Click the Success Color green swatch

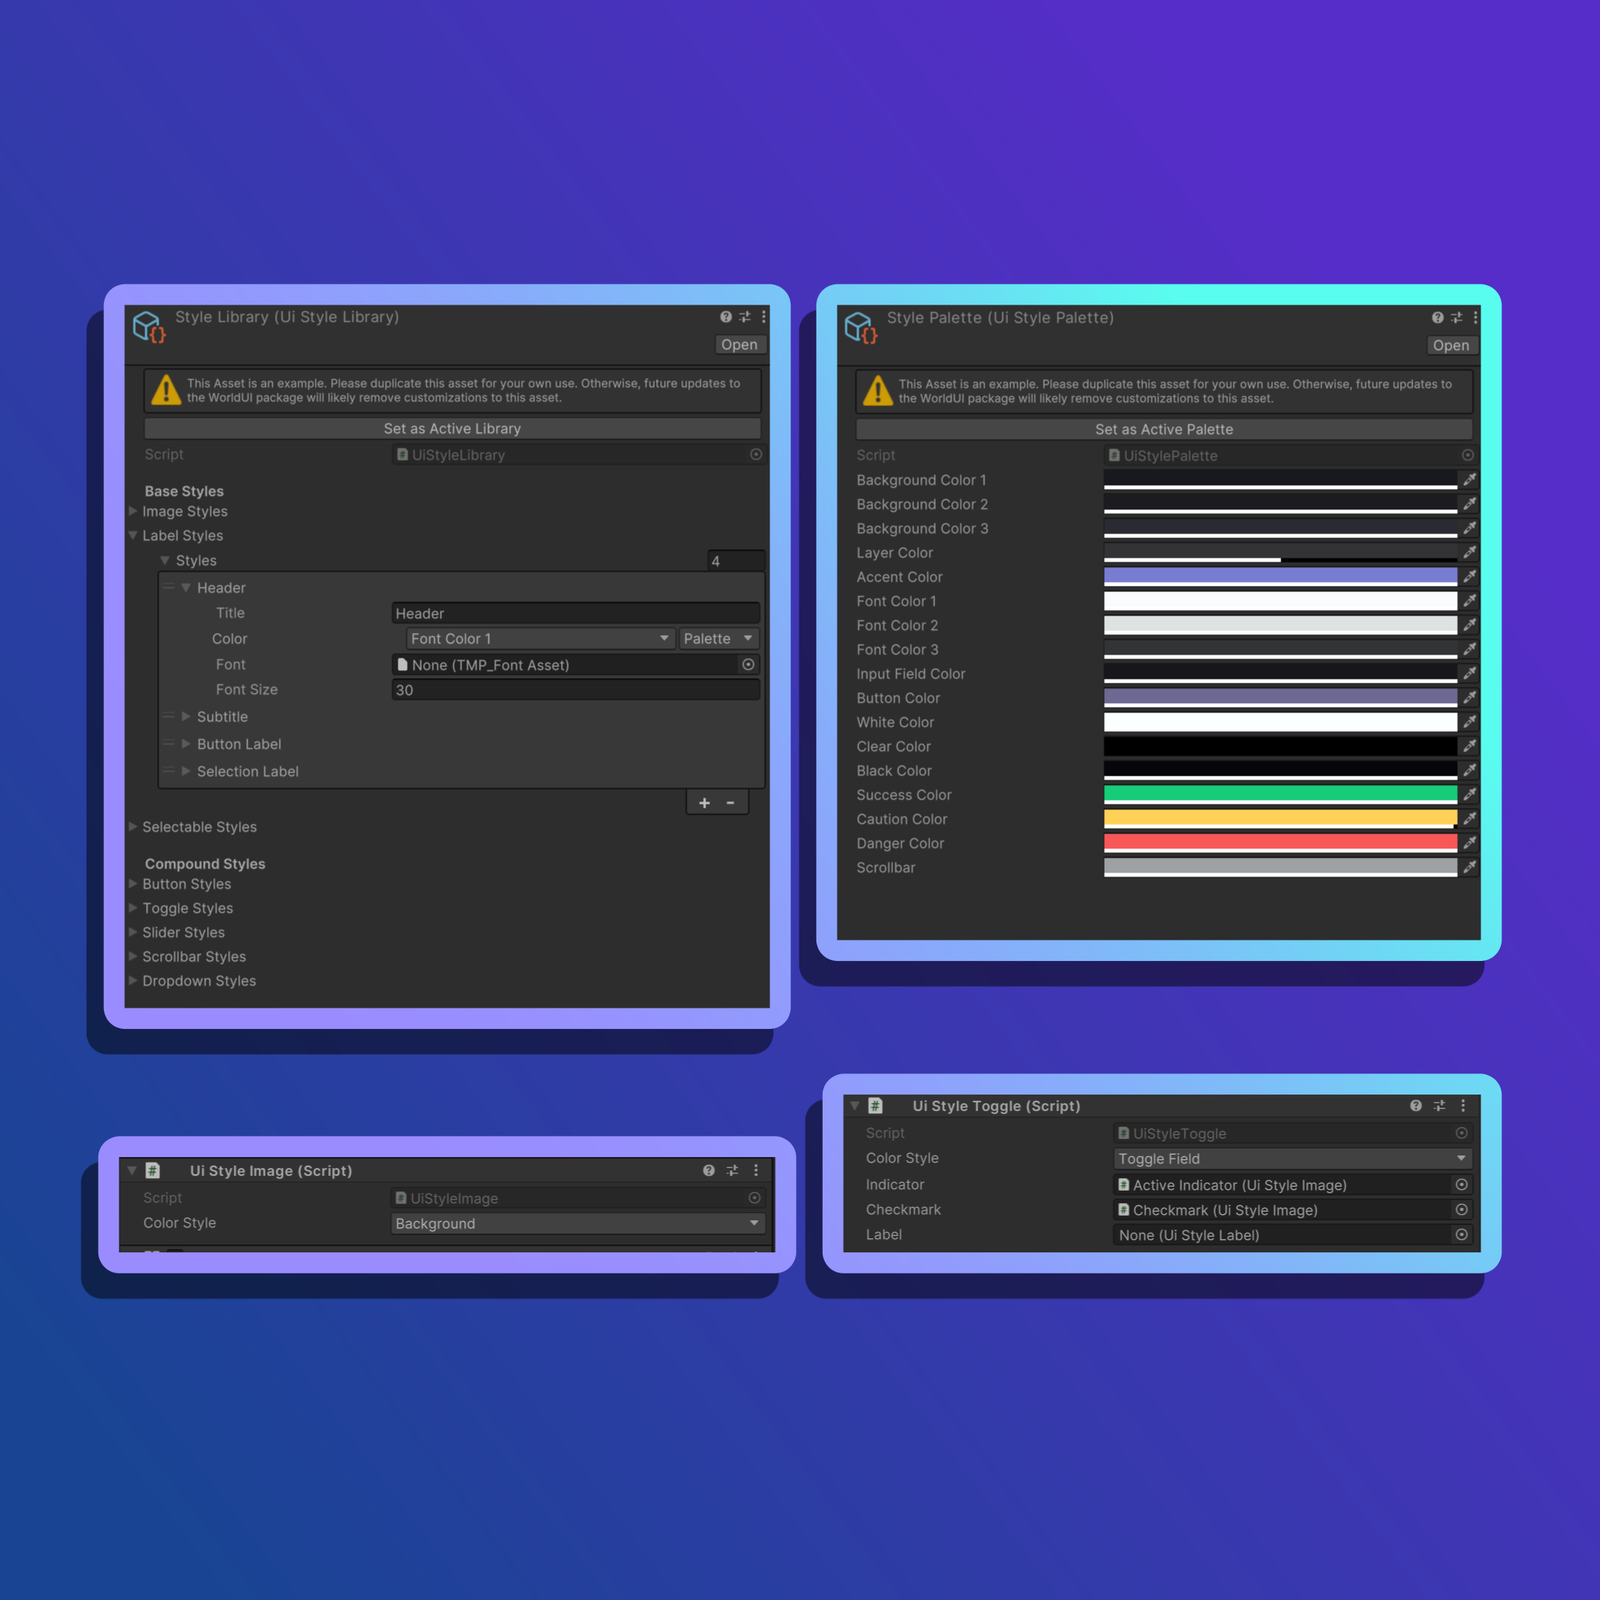1279,795
